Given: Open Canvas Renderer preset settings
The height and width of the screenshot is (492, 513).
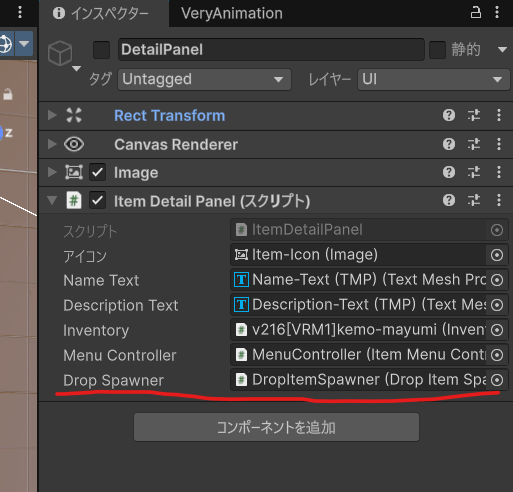Looking at the screenshot, I should pyautogui.click(x=474, y=144).
